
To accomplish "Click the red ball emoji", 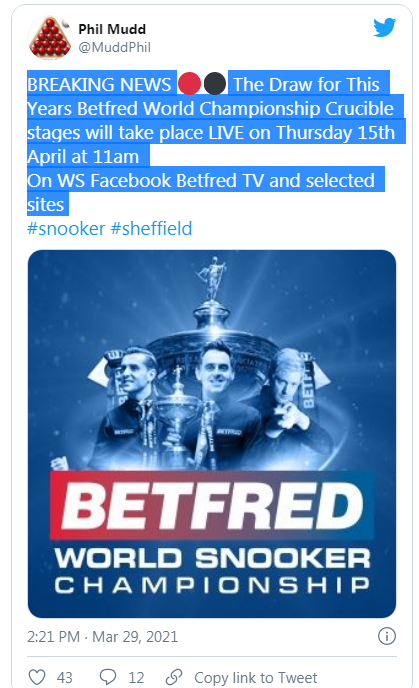I will 189,83.
